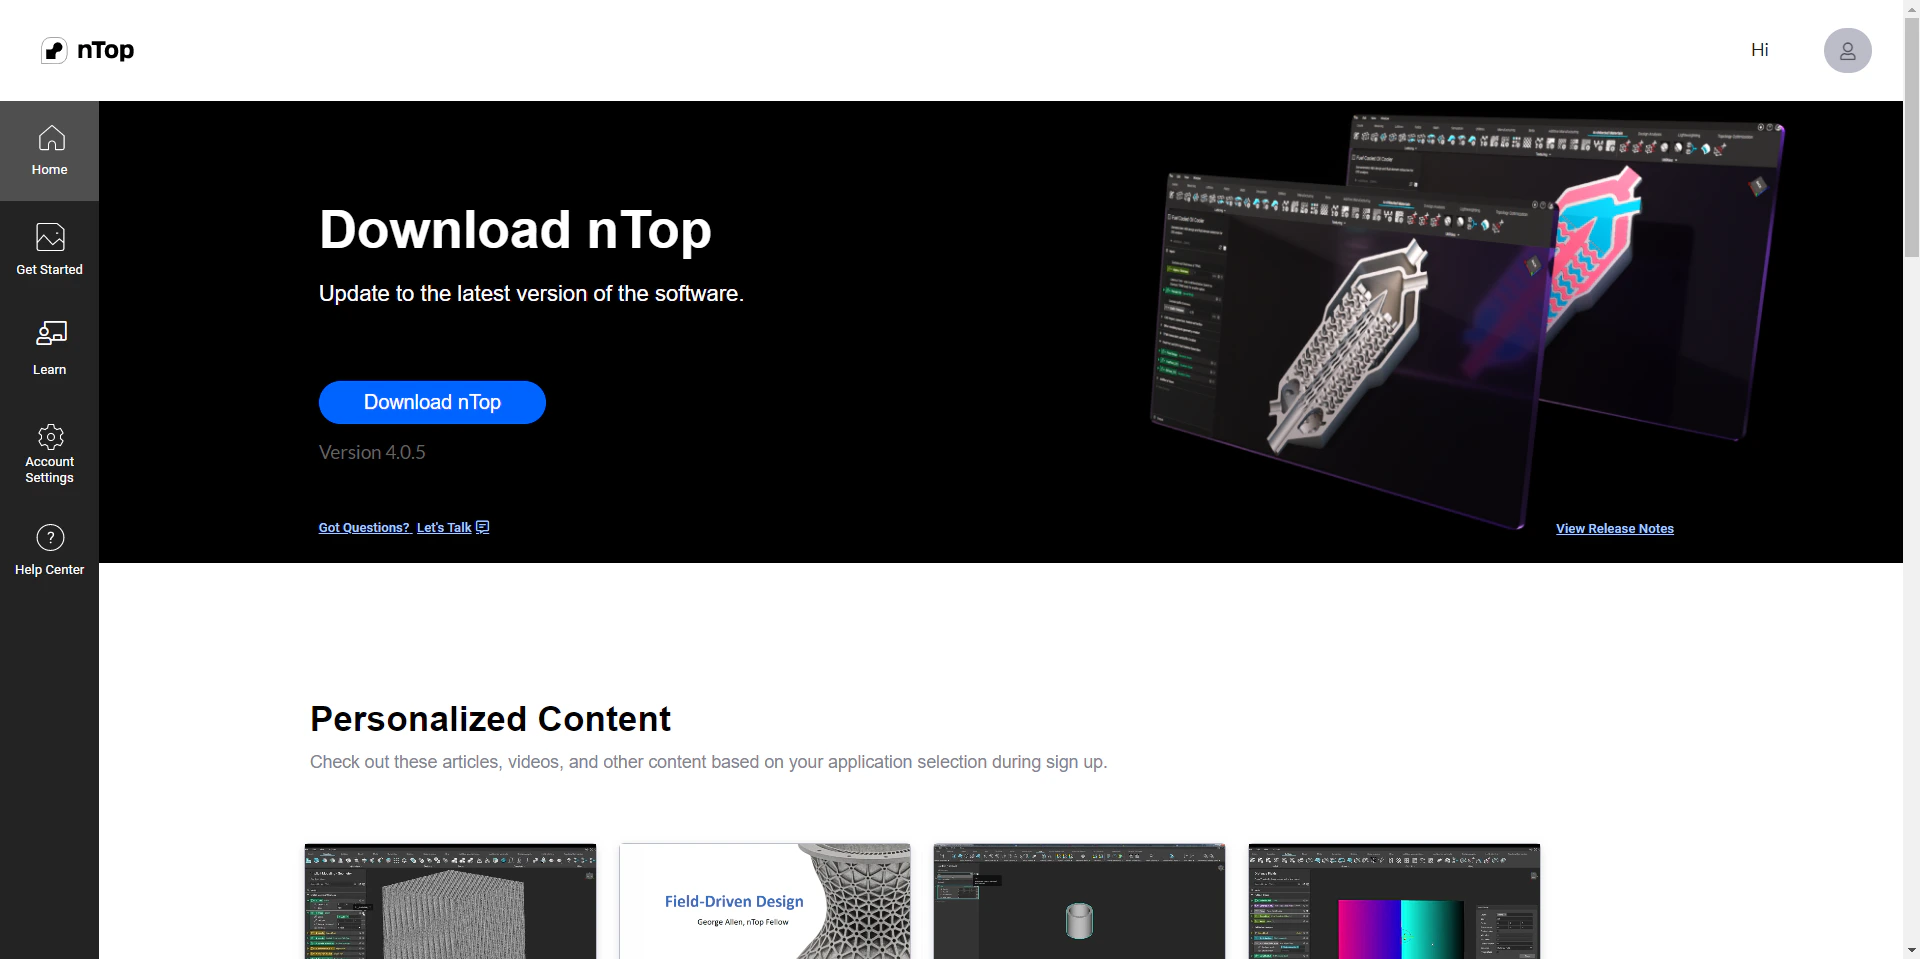Screen dimensions: 1920x959
Task: Click the scrollbar down arrow
Action: pos(1911,950)
